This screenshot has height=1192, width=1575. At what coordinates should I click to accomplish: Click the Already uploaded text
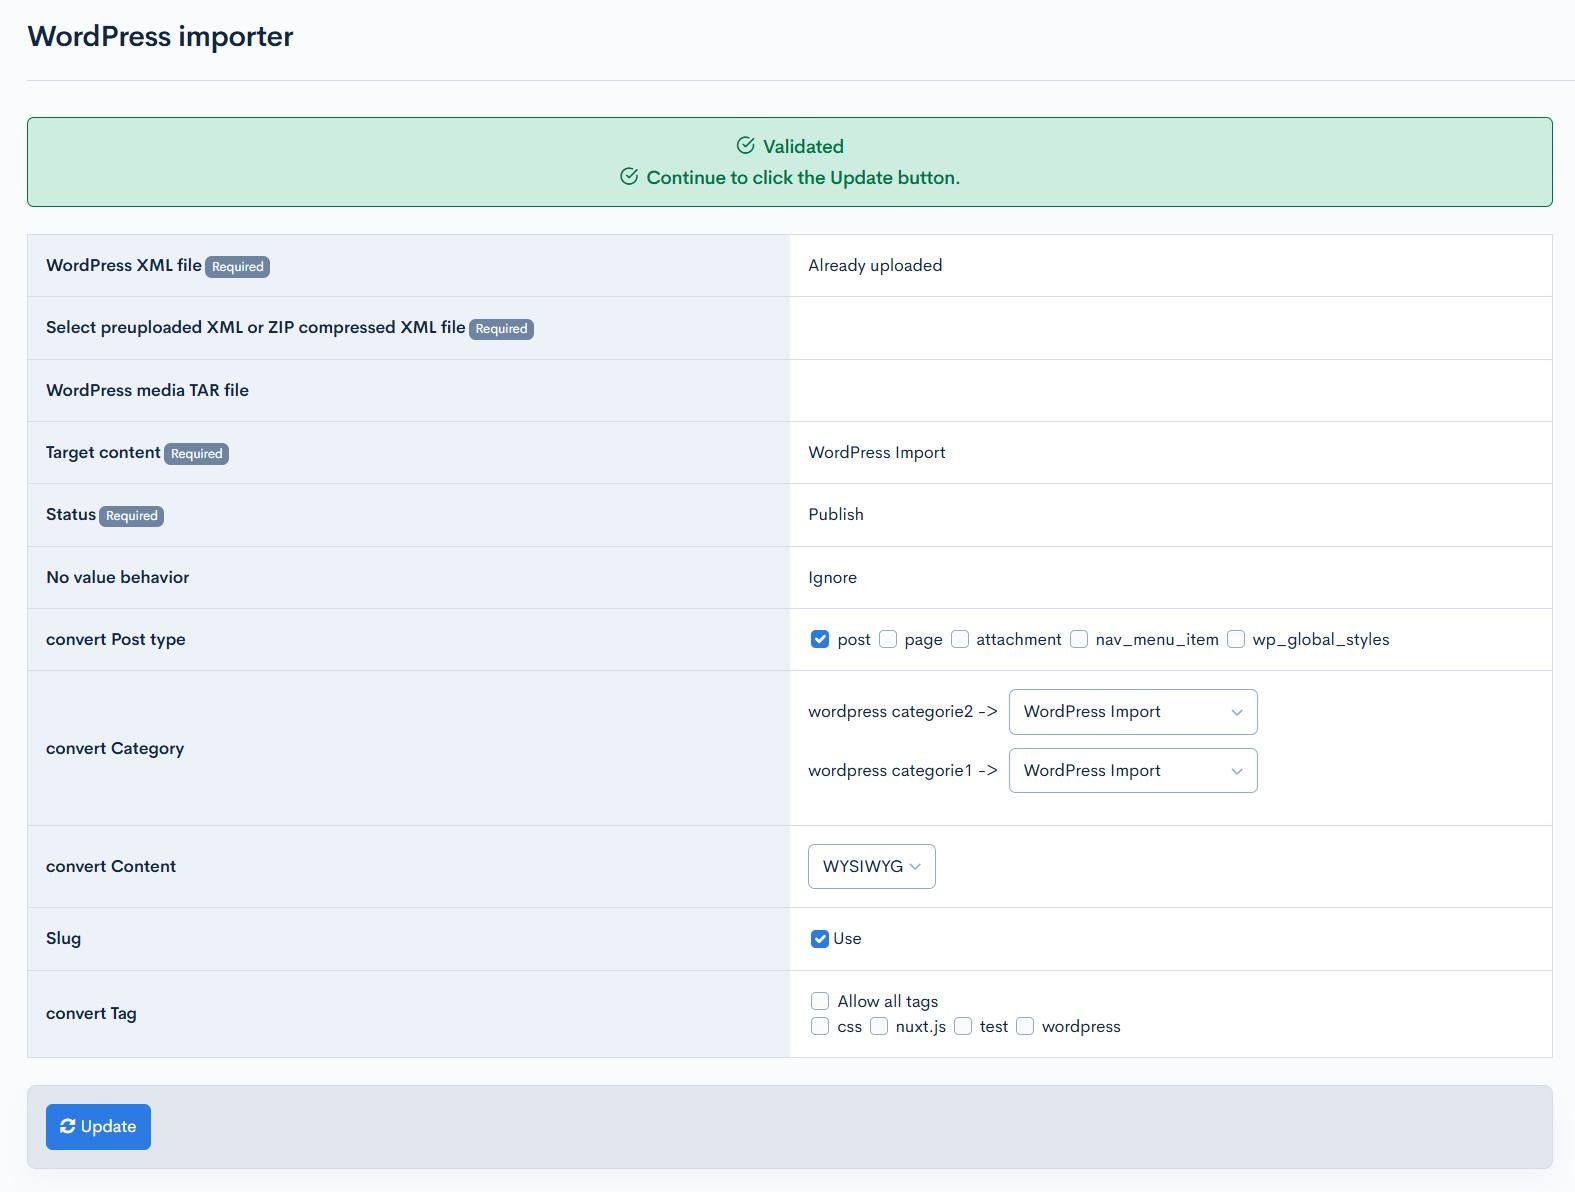coord(875,265)
